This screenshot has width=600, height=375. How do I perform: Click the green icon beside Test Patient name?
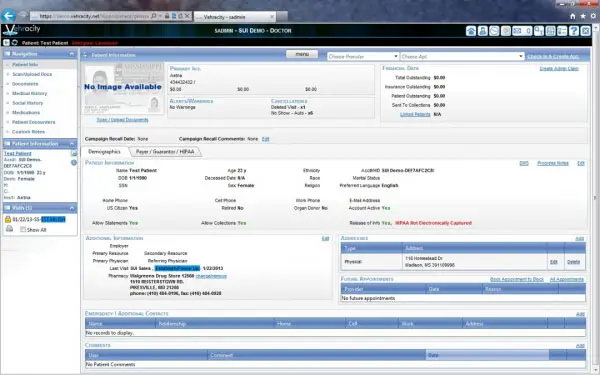(74, 153)
